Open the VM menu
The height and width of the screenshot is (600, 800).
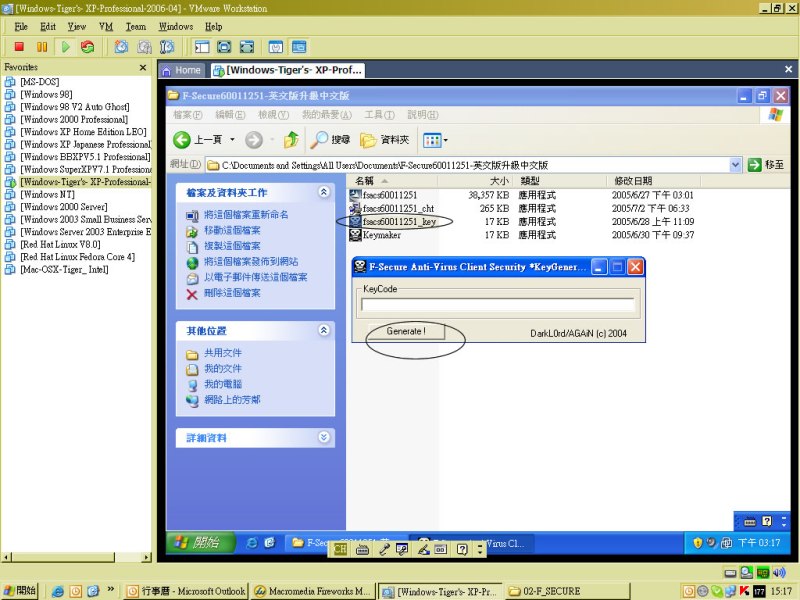coord(106,27)
